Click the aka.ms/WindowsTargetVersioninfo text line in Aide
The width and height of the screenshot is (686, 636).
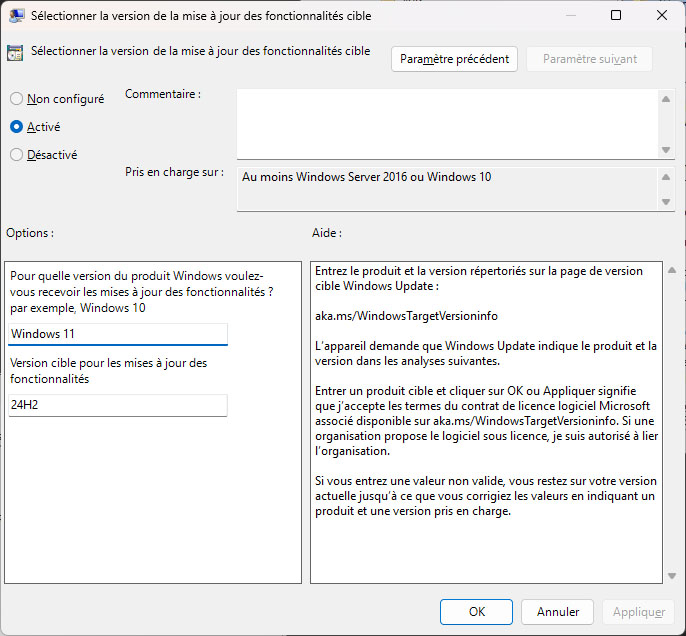tap(406, 316)
